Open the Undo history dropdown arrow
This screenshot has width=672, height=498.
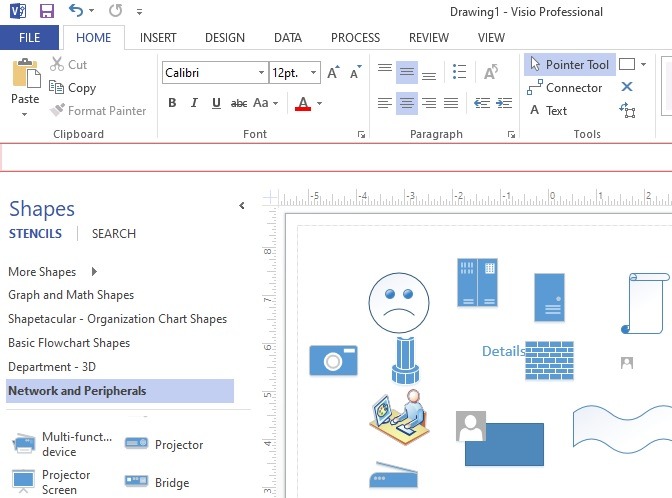coord(92,11)
